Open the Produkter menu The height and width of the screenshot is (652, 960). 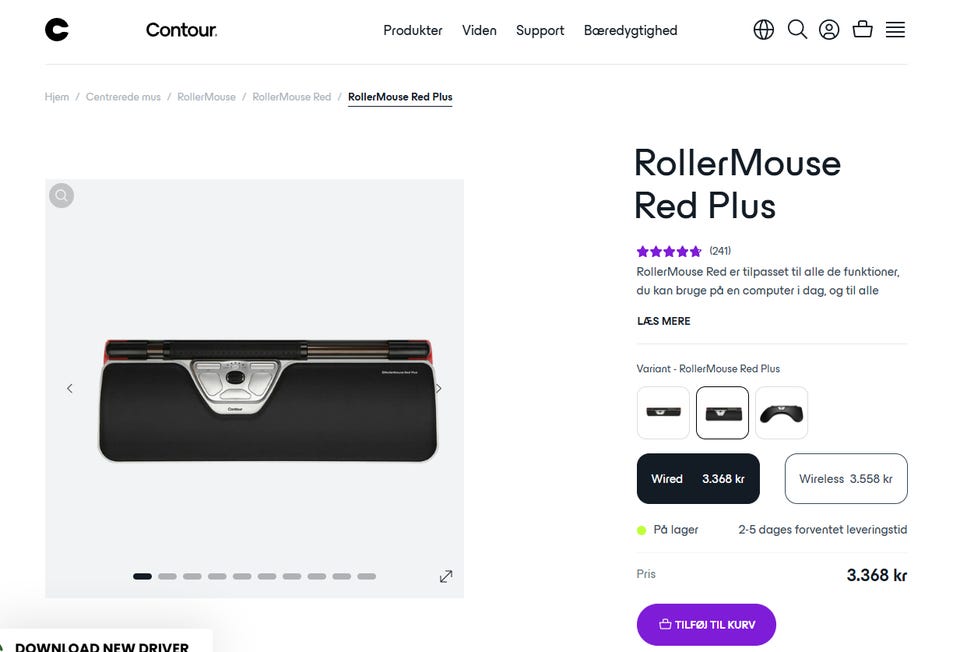tap(413, 30)
